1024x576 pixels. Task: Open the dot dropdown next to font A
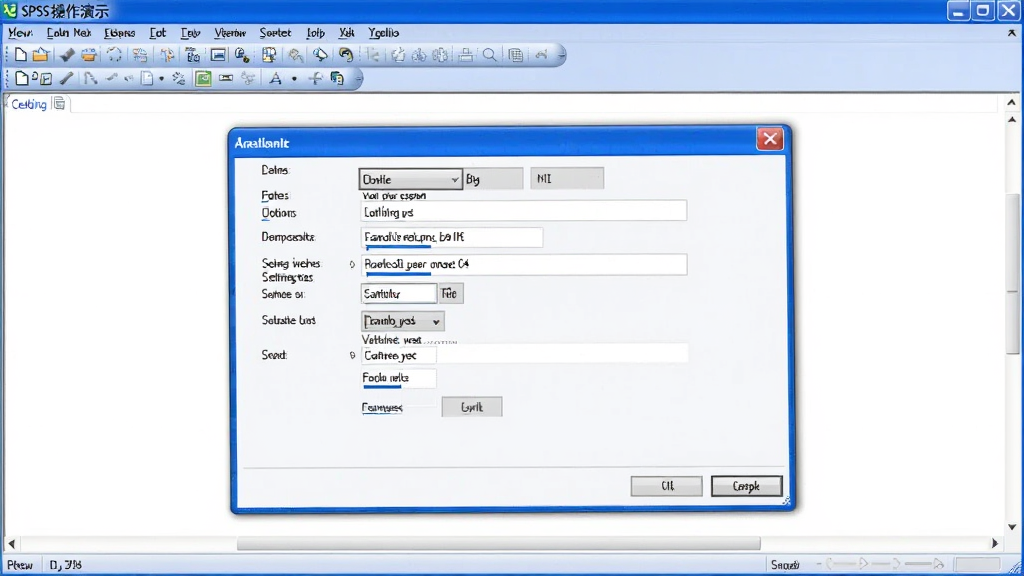coord(294,79)
